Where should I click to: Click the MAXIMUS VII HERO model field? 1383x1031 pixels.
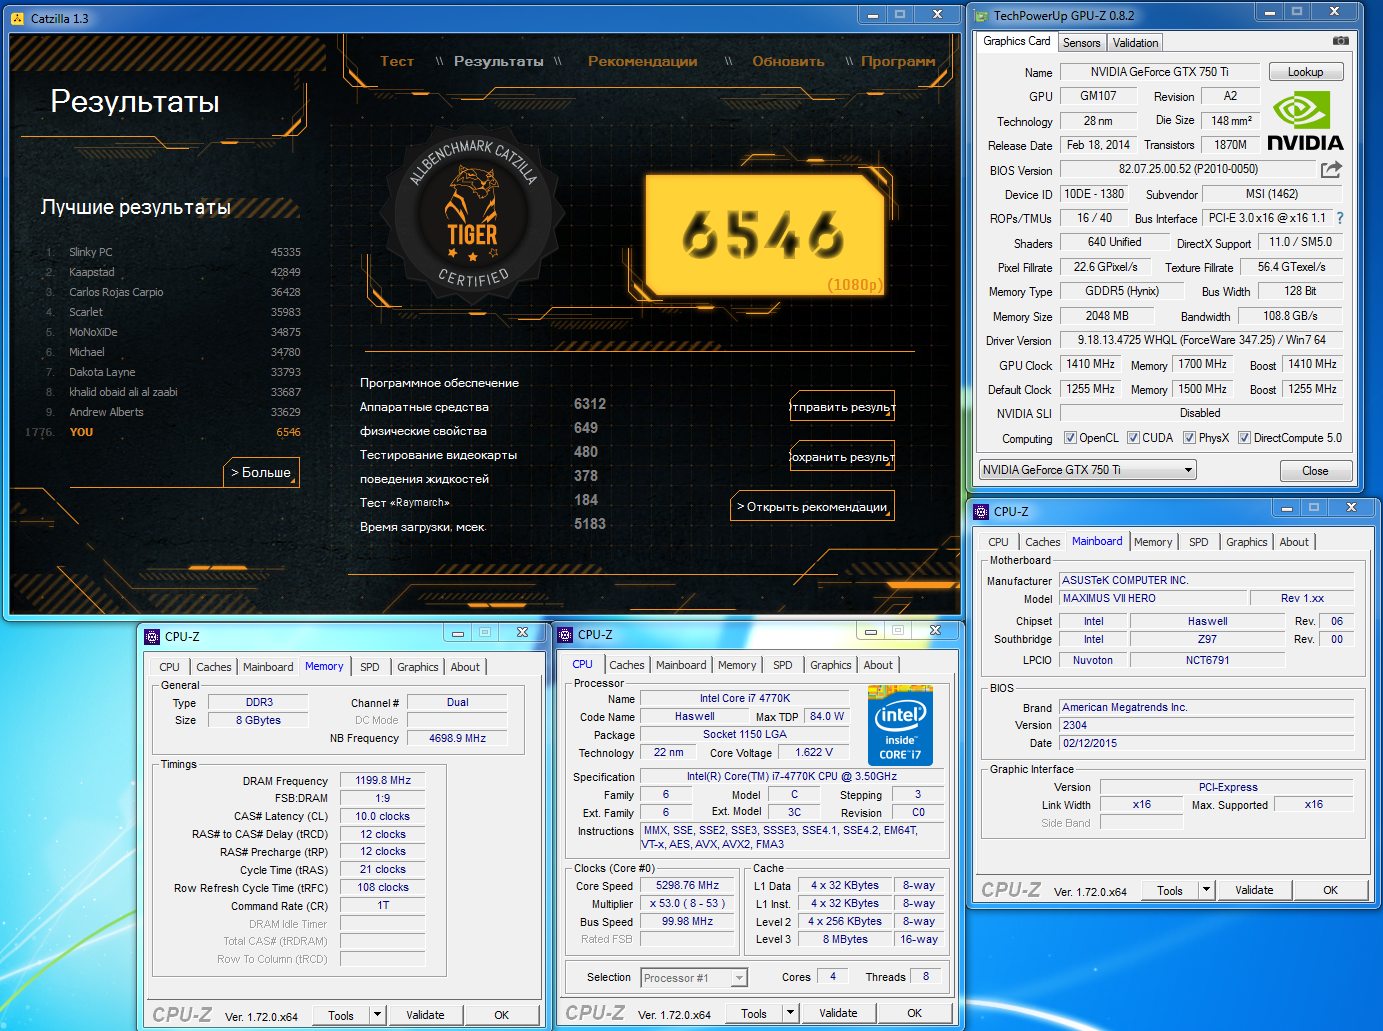click(1154, 598)
